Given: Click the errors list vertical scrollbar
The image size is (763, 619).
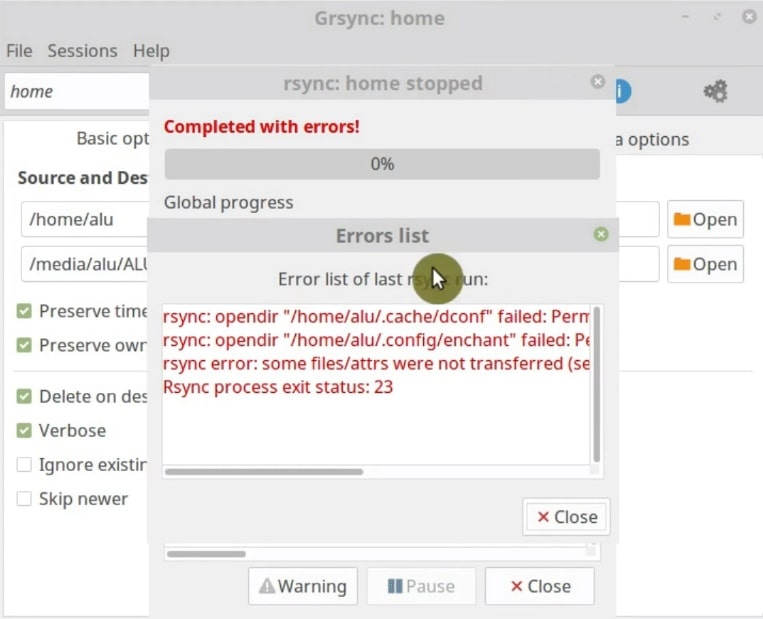Looking at the screenshot, I should tap(597, 384).
